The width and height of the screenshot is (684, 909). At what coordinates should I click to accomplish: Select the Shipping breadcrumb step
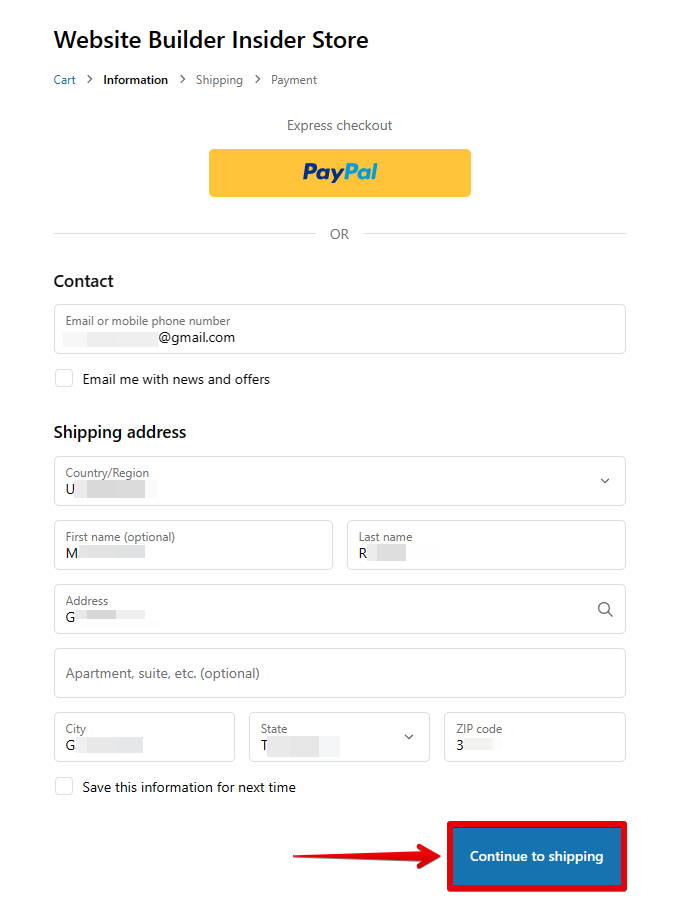pos(219,80)
